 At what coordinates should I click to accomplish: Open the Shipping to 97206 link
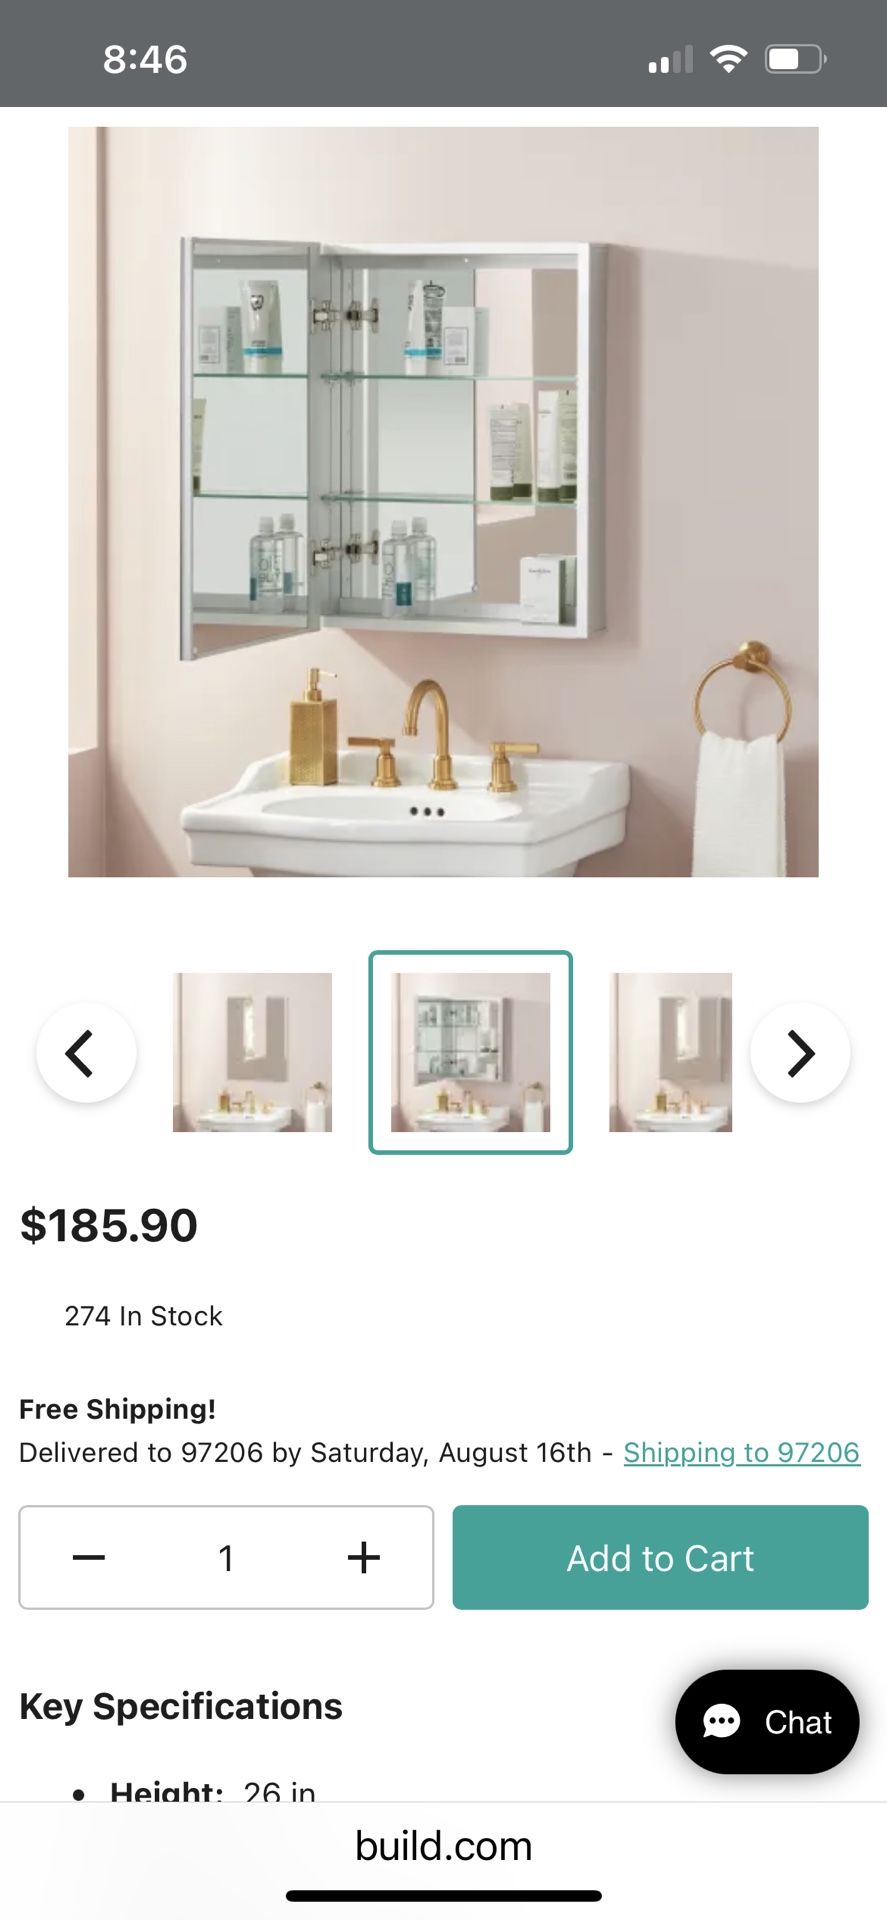tap(742, 1452)
